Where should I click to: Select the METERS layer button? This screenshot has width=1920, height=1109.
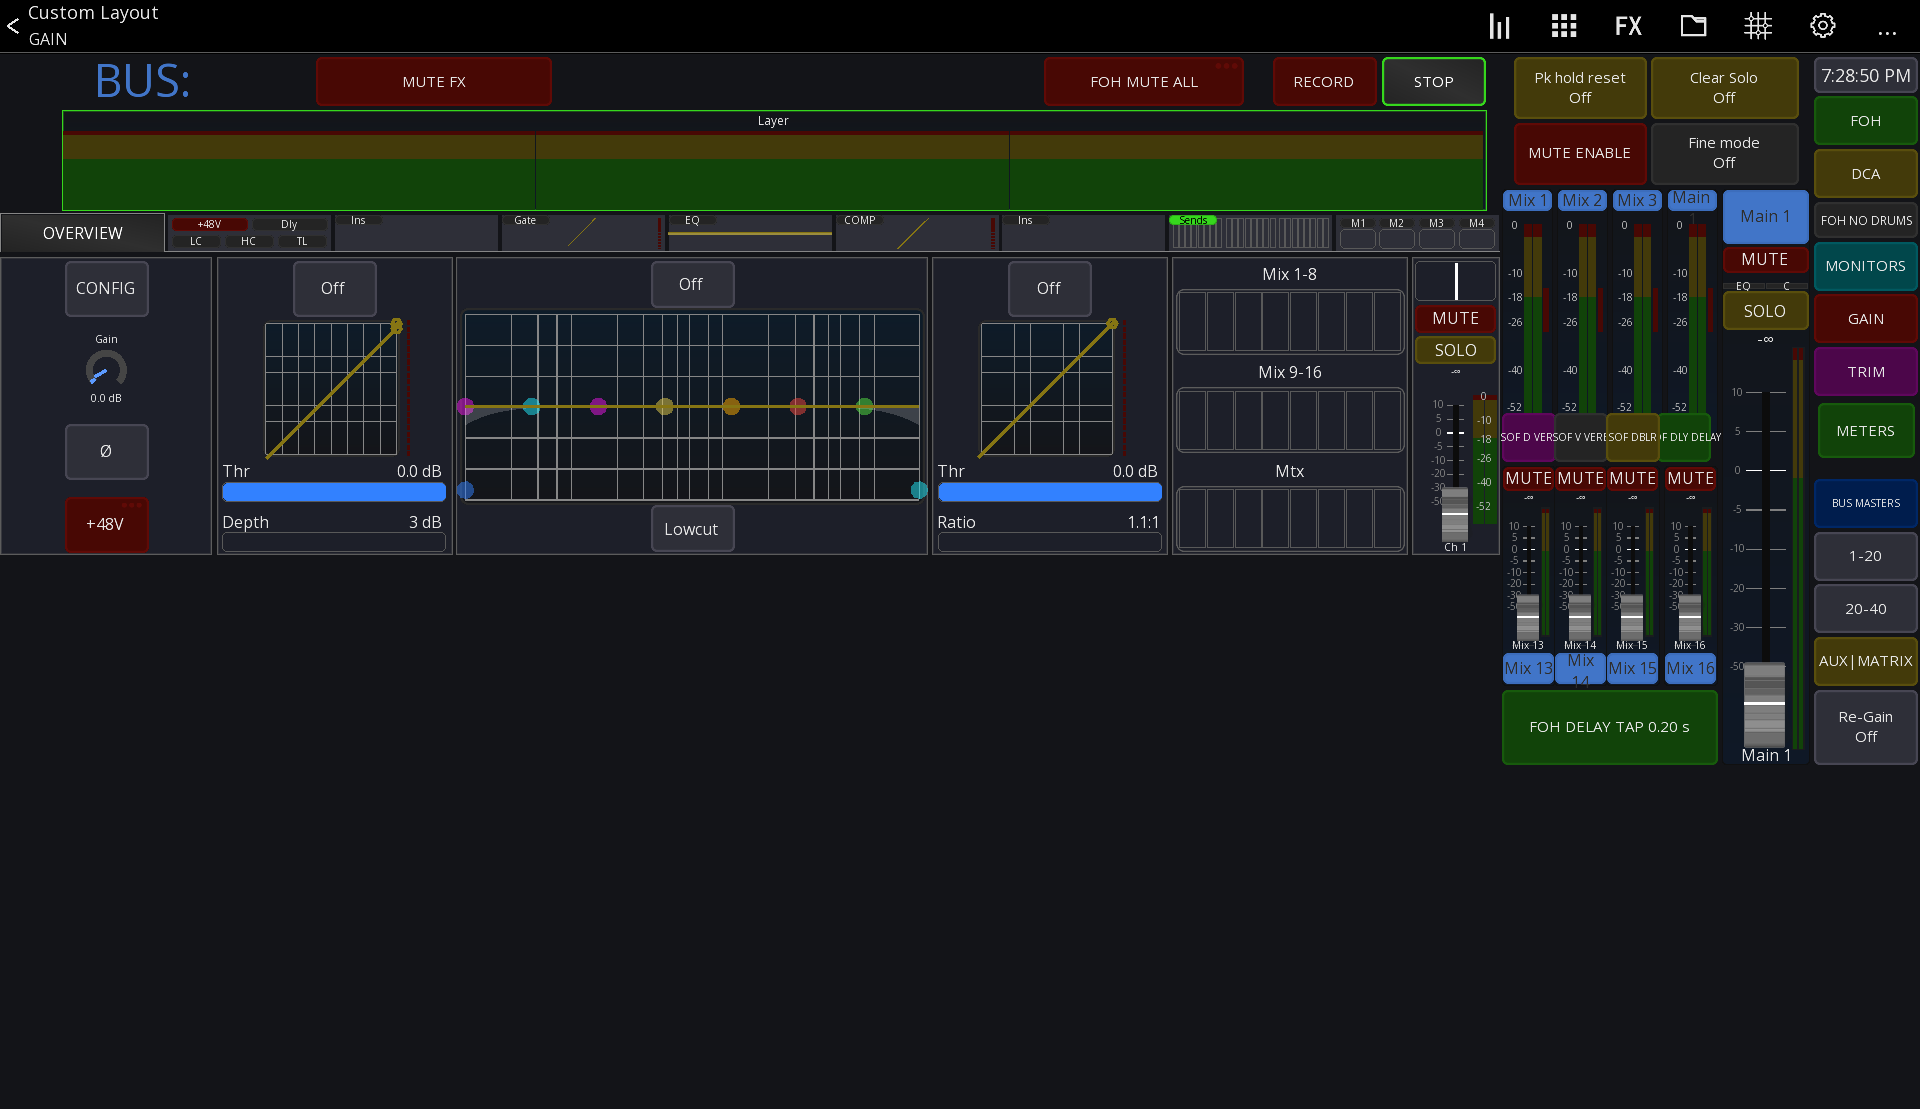[x=1866, y=431]
